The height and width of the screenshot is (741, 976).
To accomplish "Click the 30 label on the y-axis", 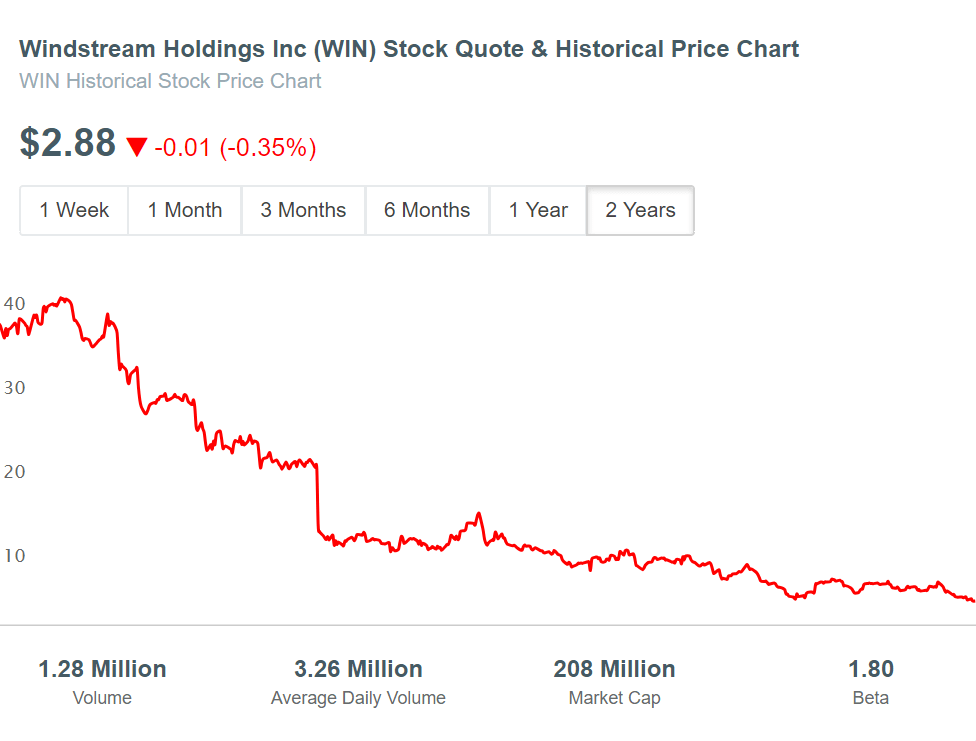I will point(14,387).
